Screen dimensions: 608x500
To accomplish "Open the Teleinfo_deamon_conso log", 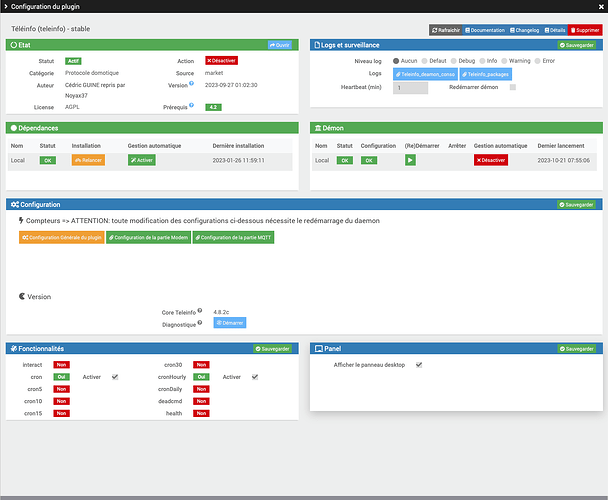I will click(425, 74).
